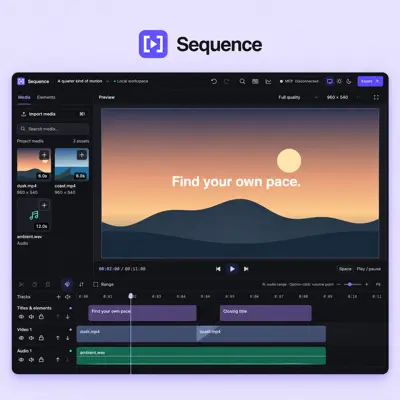Open the Full quality dropdown

(x=298, y=97)
